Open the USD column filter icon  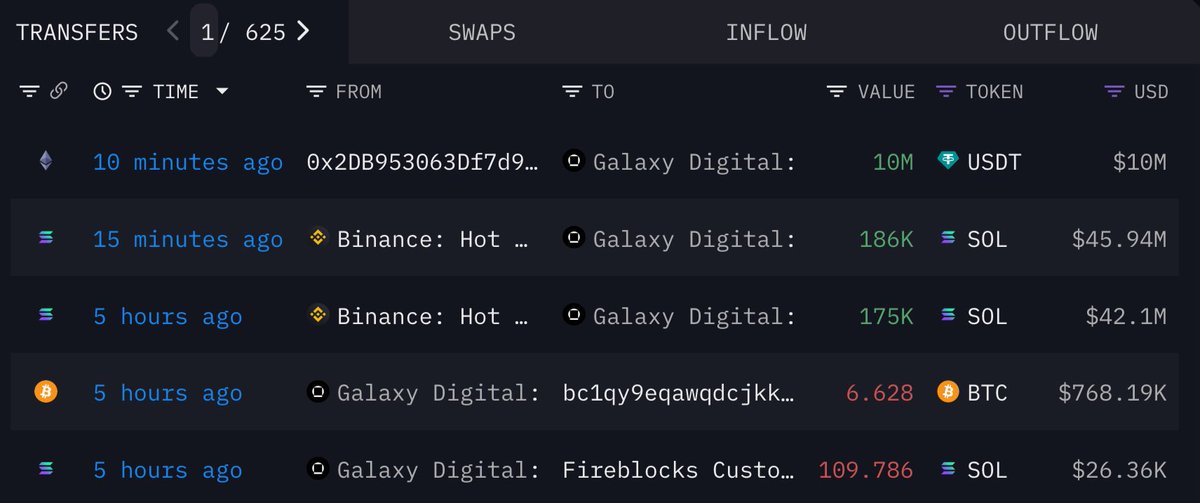click(x=1114, y=92)
